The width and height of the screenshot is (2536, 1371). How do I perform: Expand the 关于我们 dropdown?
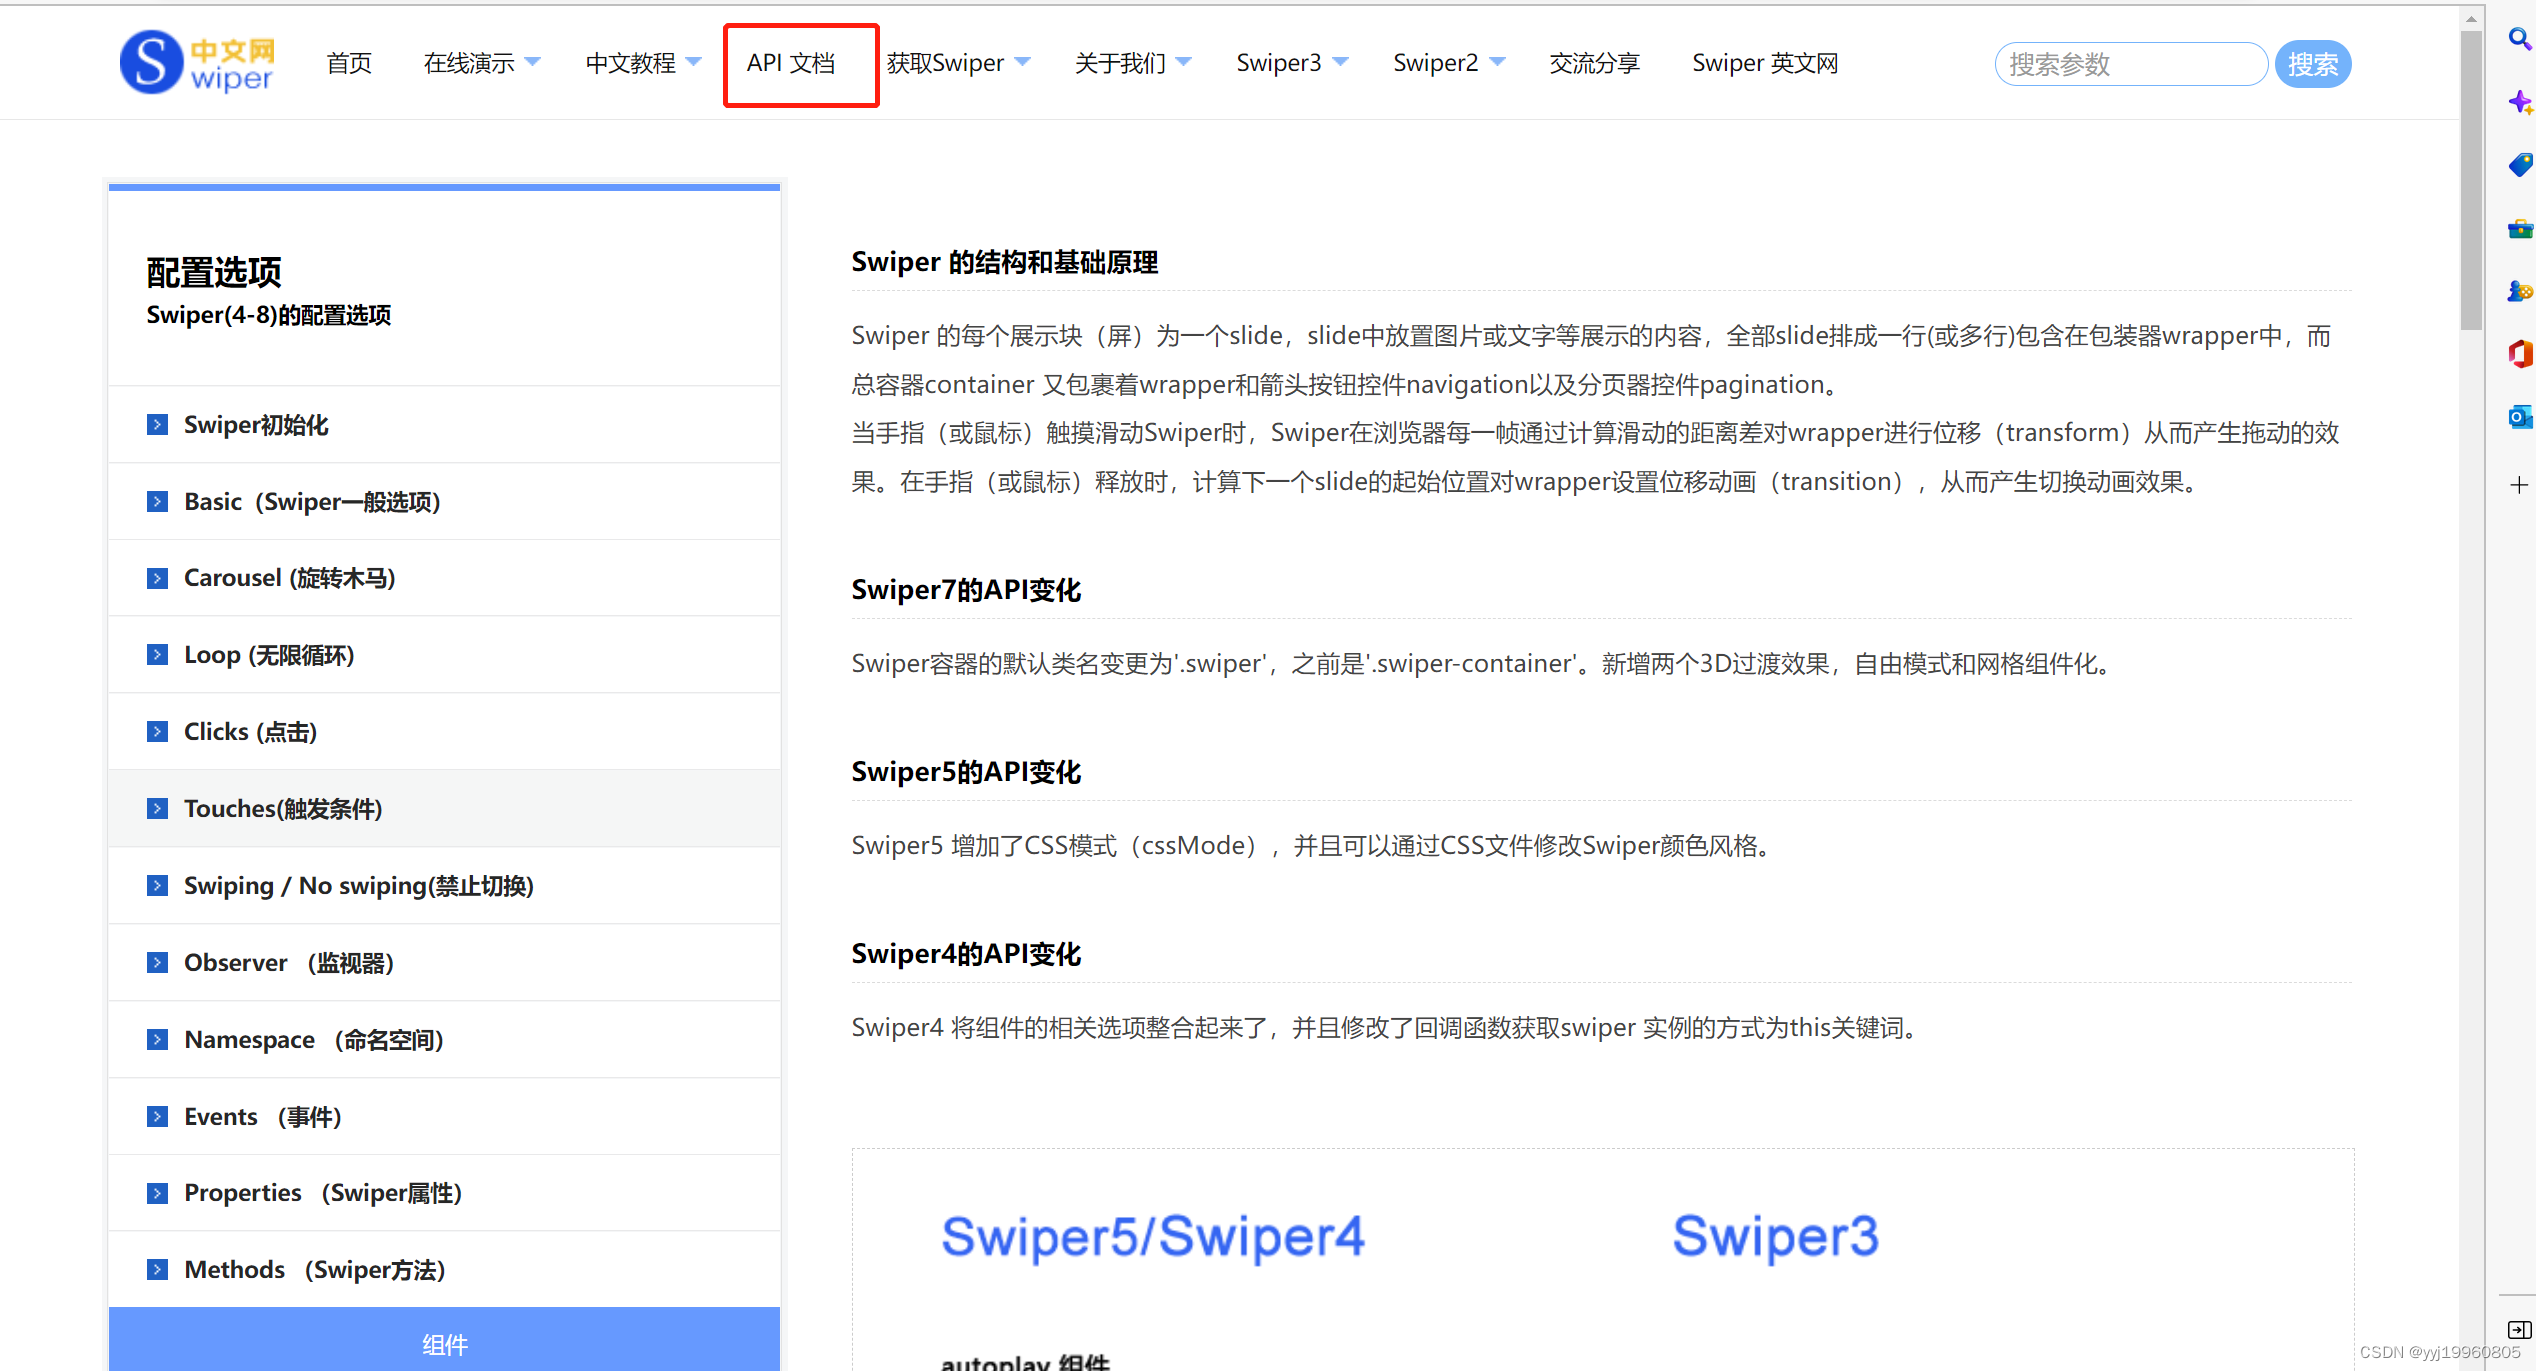pyautogui.click(x=1132, y=62)
